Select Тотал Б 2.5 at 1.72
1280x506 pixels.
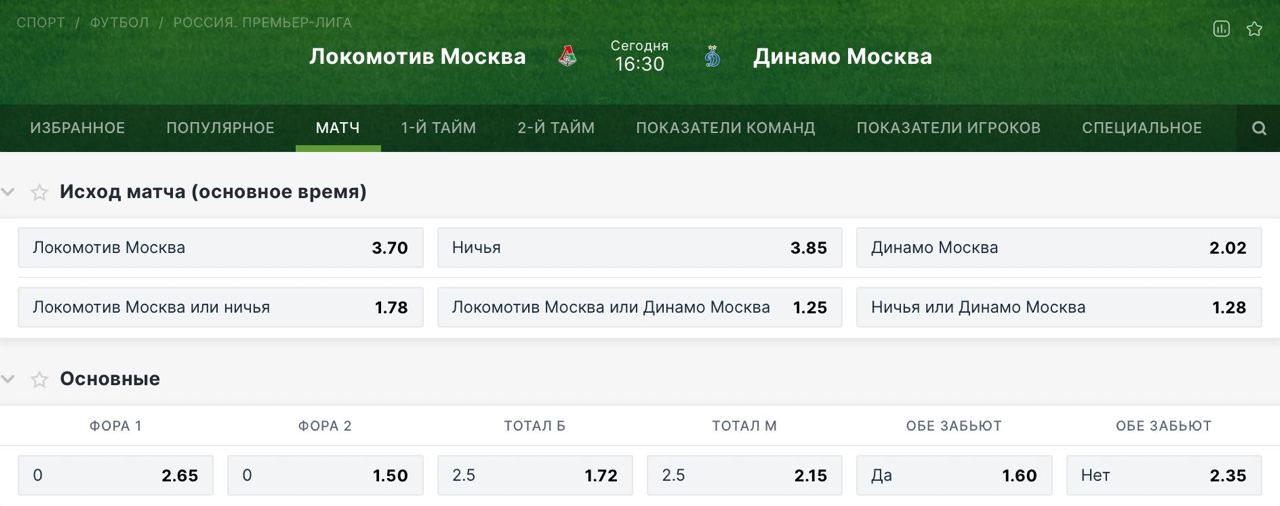pyautogui.click(x=534, y=475)
